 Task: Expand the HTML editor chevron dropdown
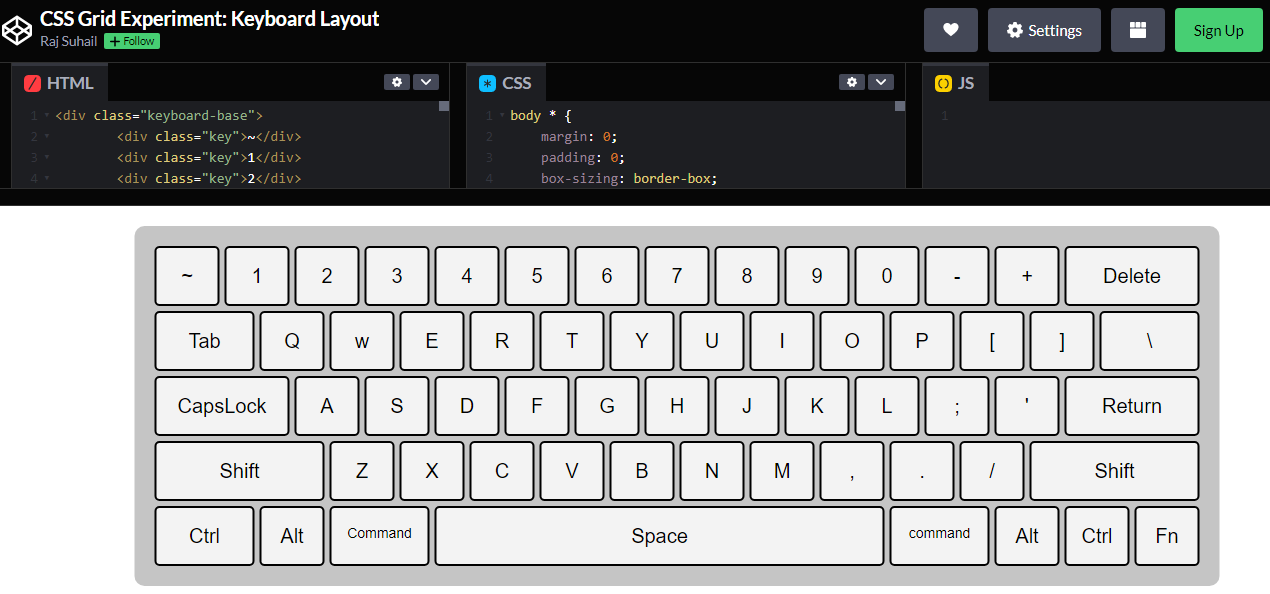pyautogui.click(x=425, y=82)
